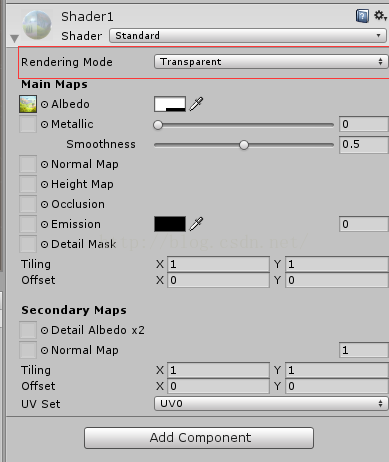This screenshot has height=462, width=389.
Task: Click the Detail Albedo x2 texture slot
Action: 28,330
